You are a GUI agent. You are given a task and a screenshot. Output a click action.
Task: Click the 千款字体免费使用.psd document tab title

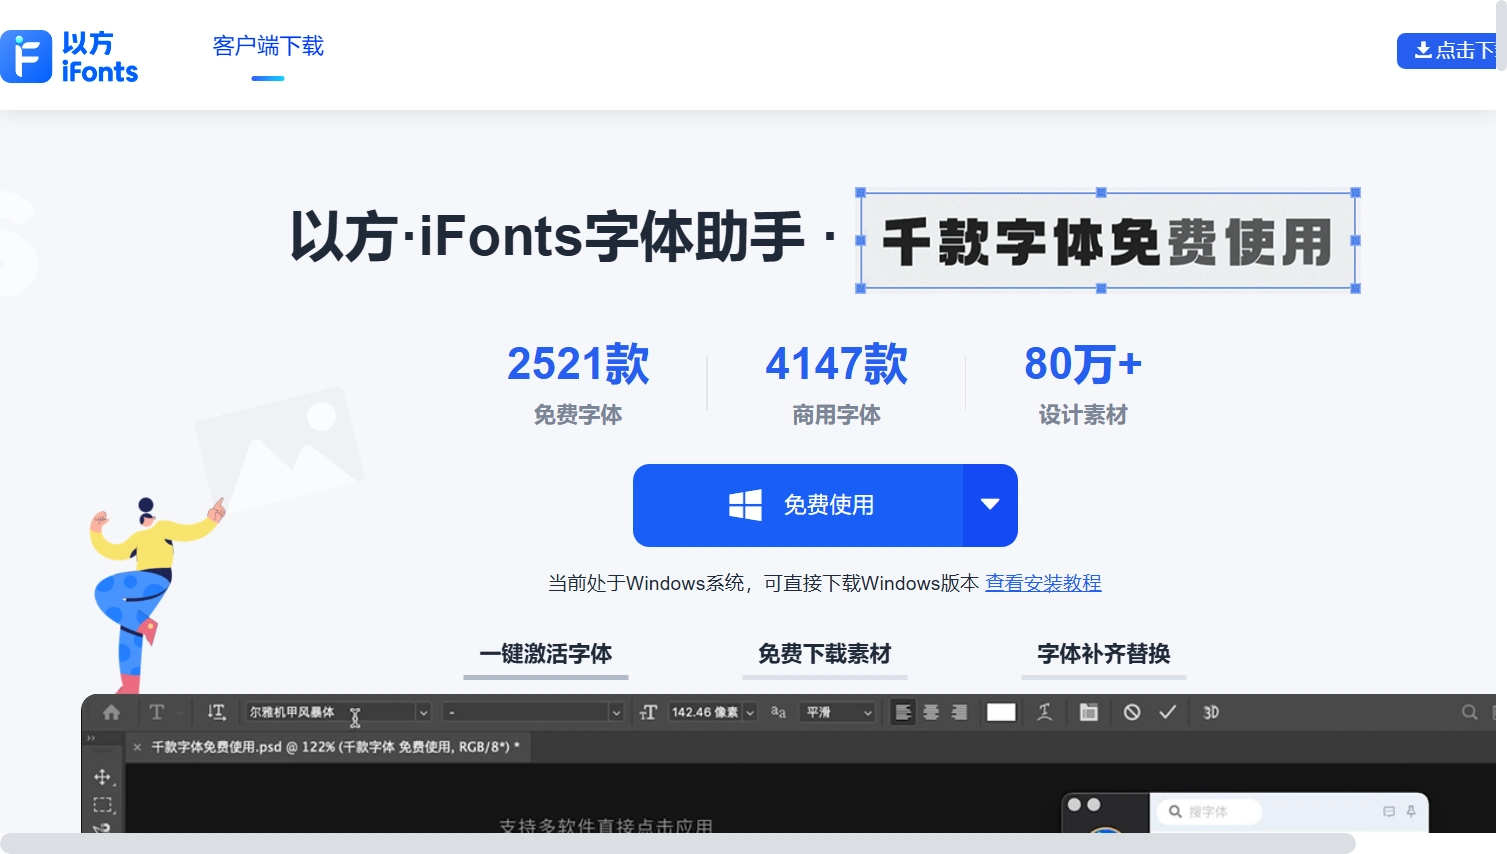point(335,747)
